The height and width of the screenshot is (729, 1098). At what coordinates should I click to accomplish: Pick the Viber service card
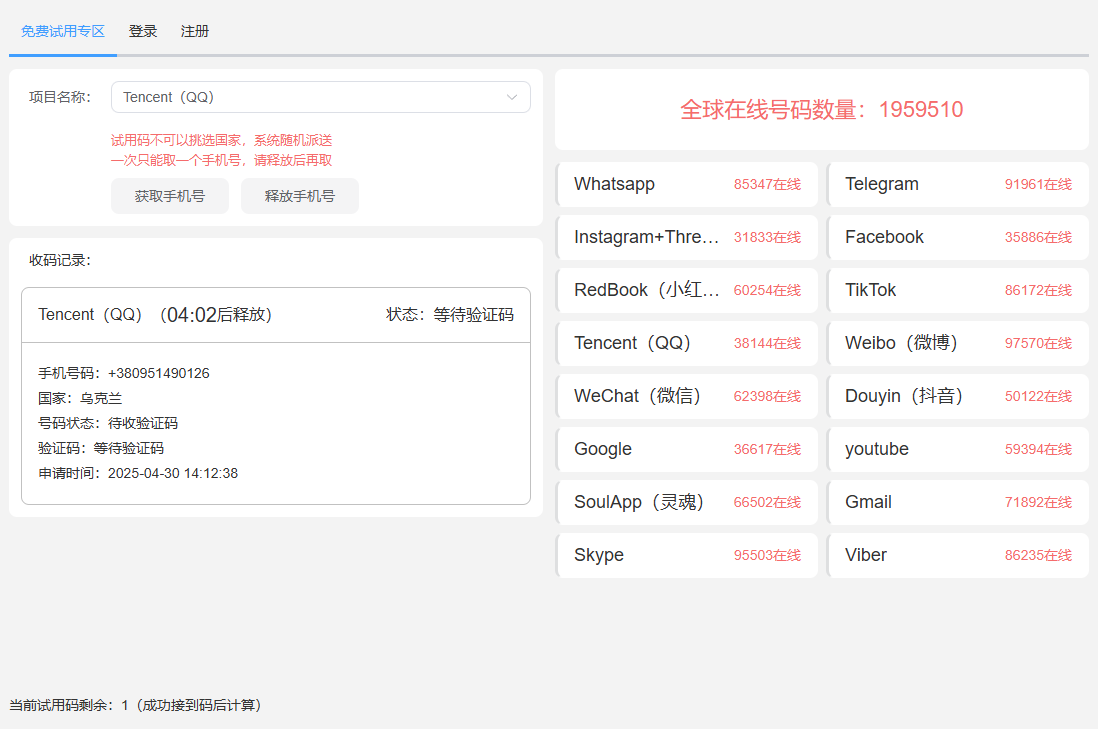[x=958, y=555]
